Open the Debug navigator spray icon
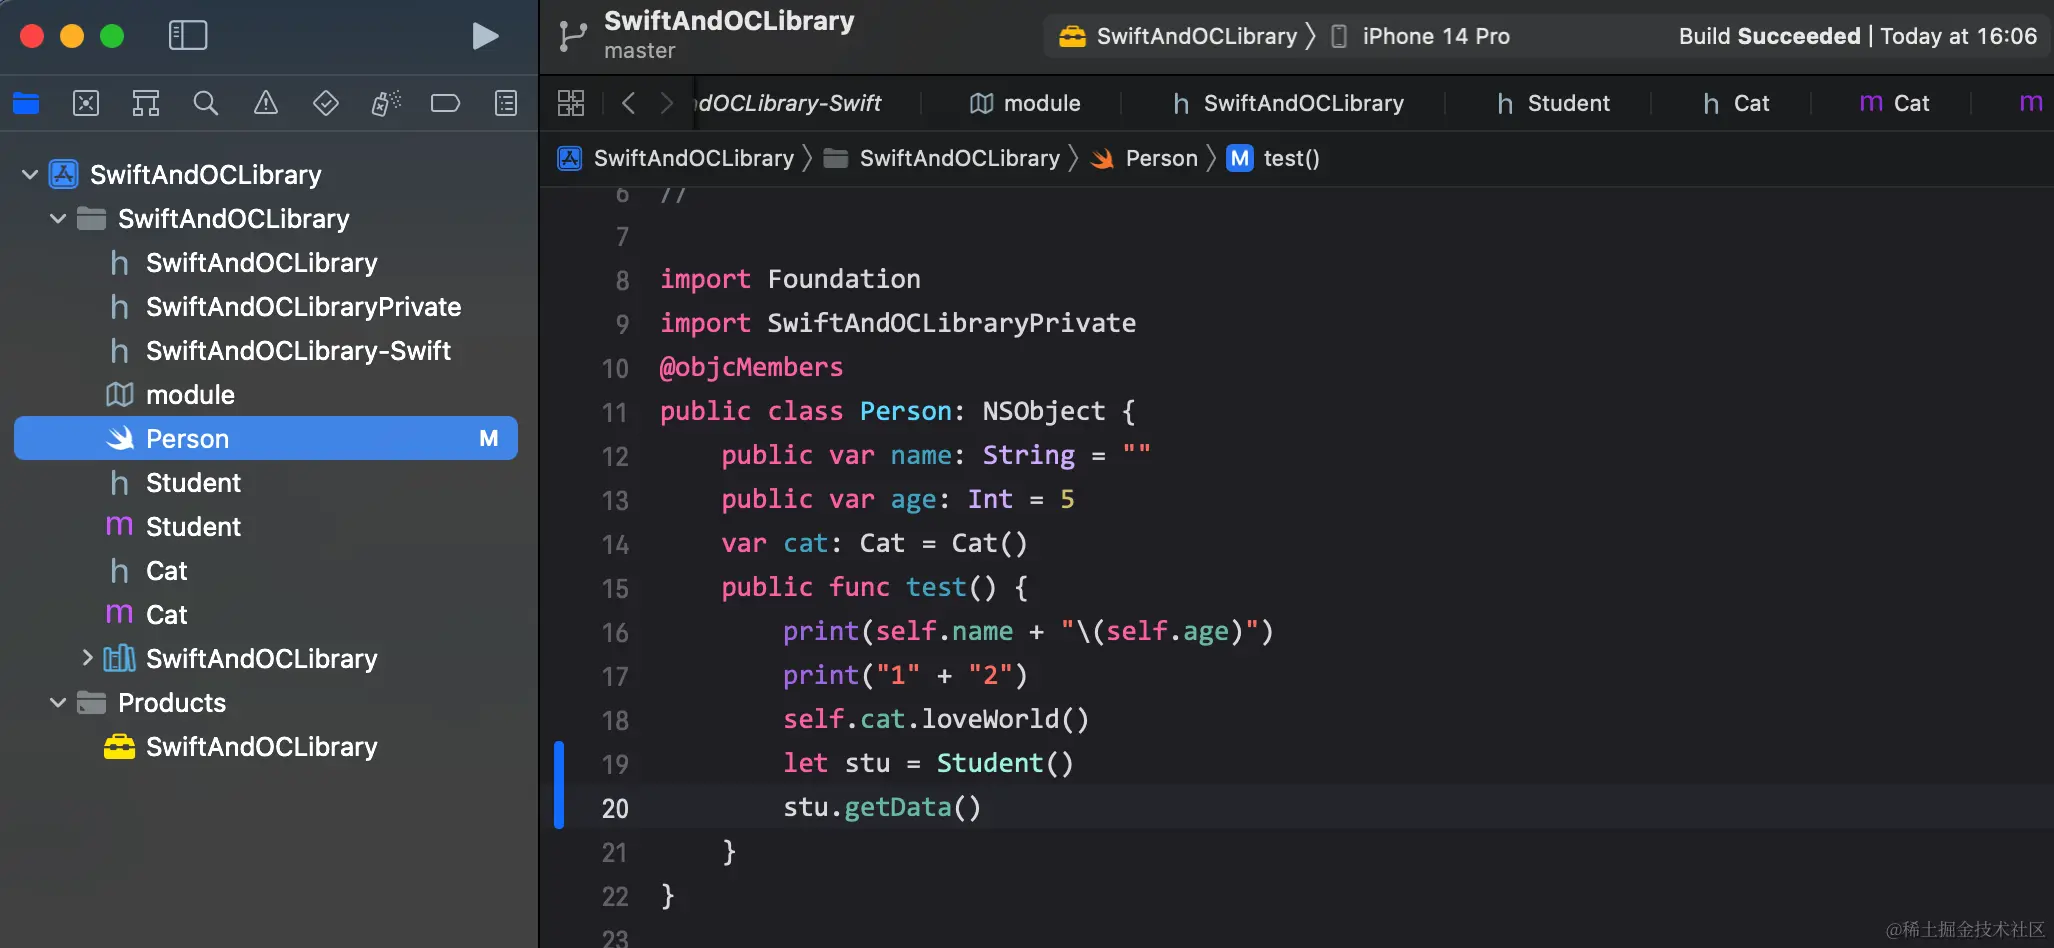2054x948 pixels. (386, 103)
